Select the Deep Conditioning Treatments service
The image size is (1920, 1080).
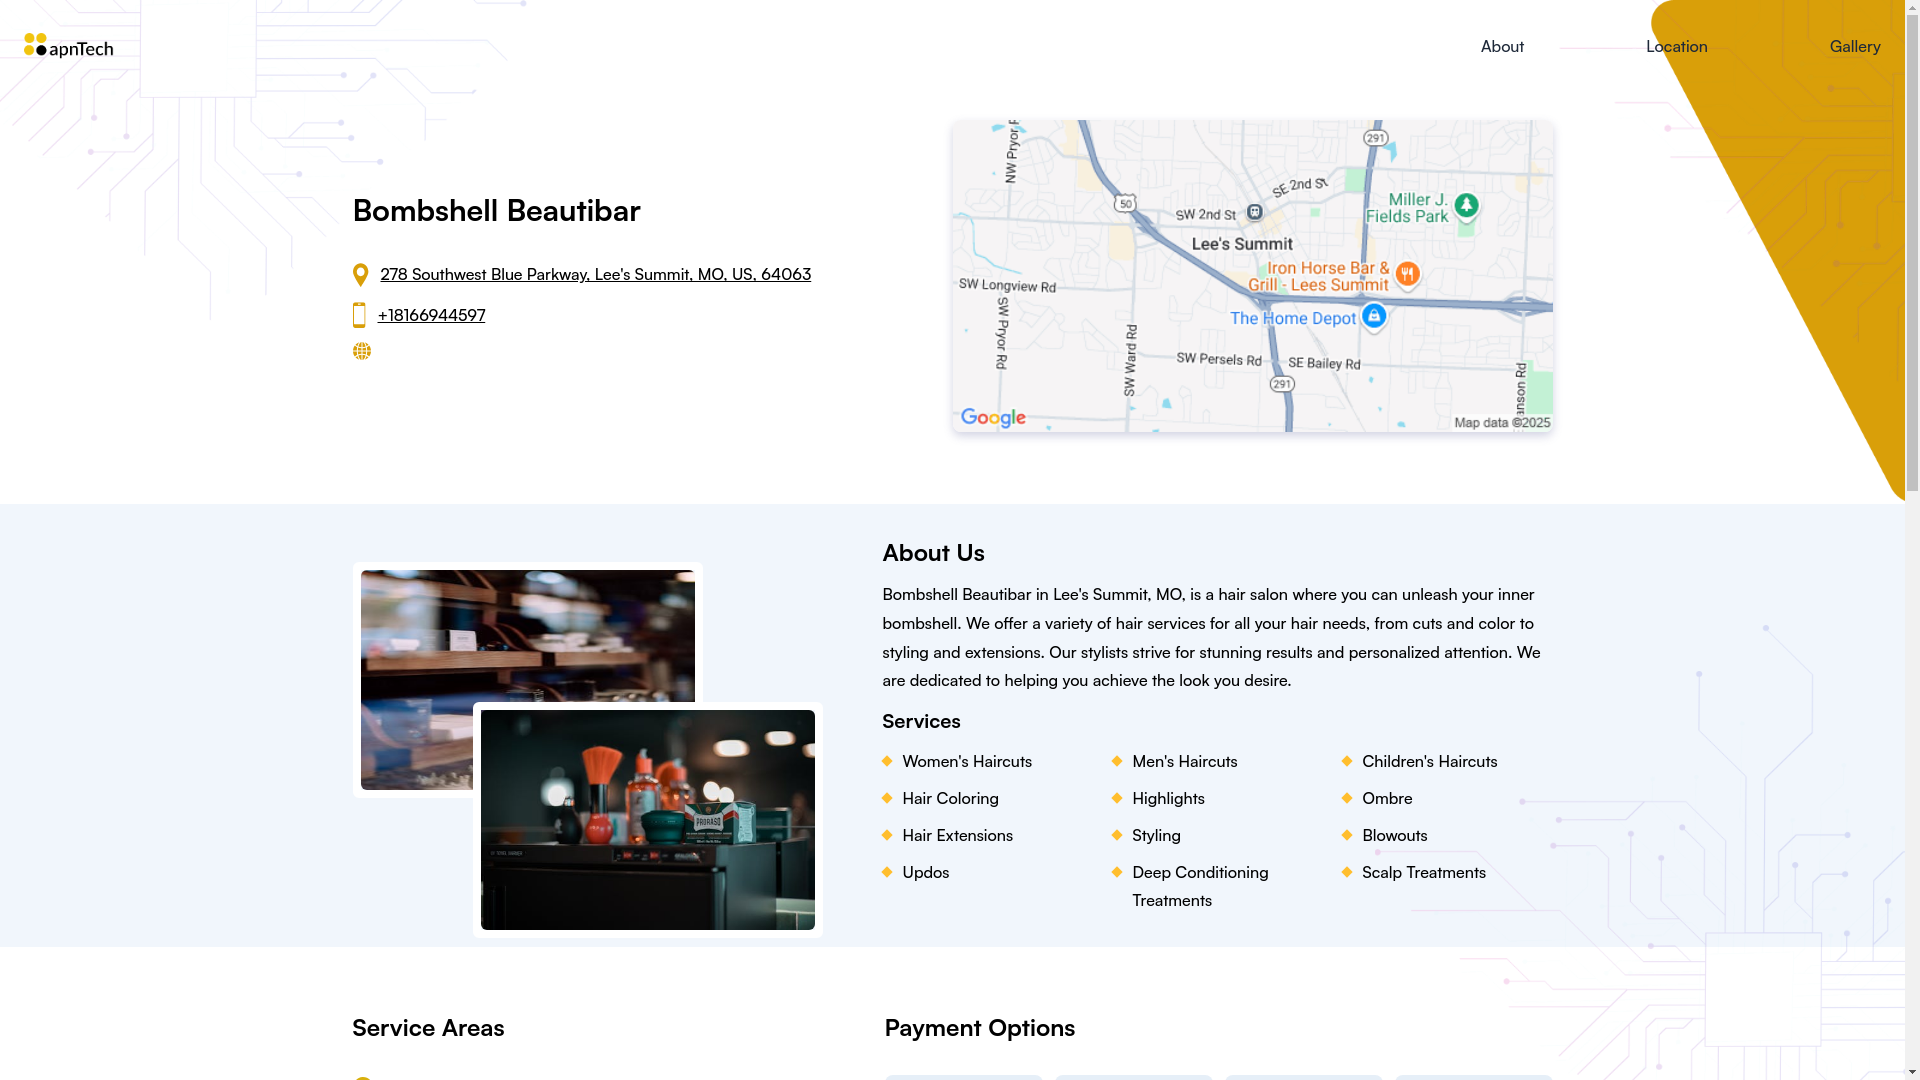tap(1200, 886)
